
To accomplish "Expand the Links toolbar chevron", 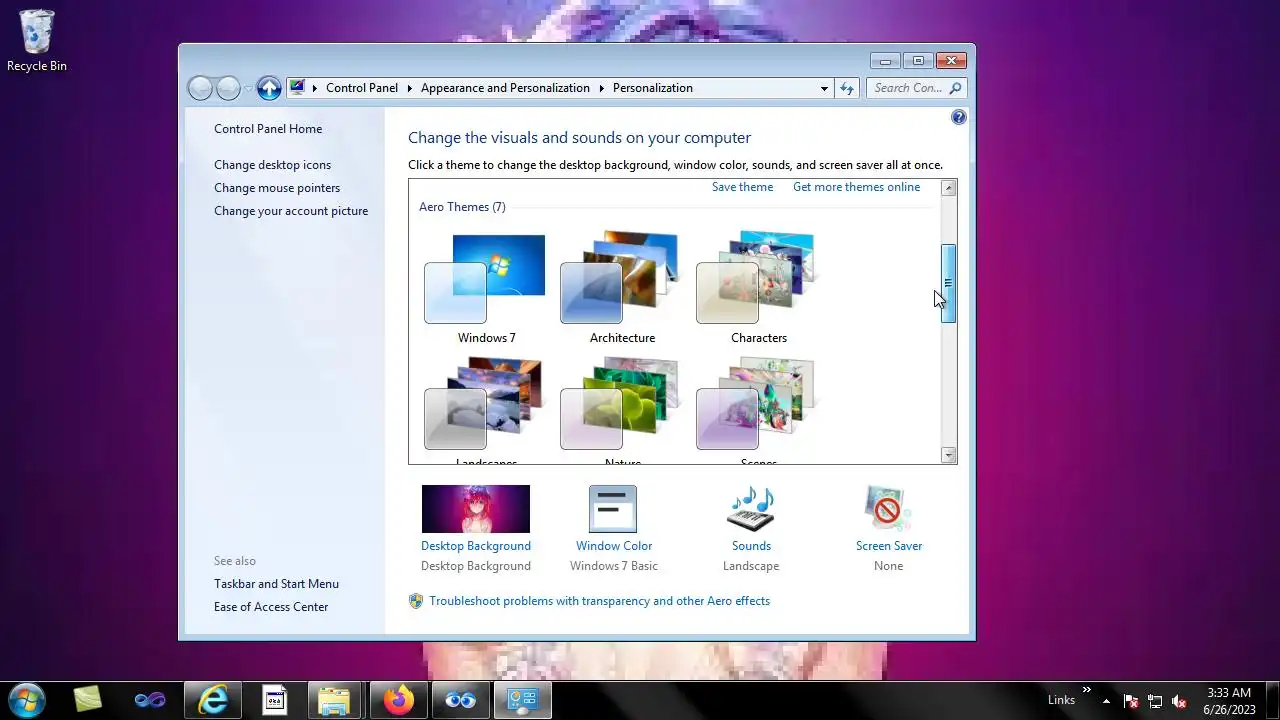I will 1086,690.
